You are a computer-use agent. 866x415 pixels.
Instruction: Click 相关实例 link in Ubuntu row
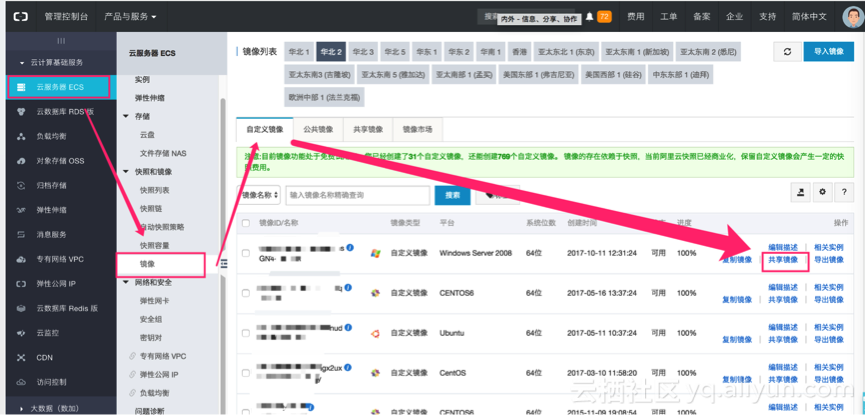829,327
